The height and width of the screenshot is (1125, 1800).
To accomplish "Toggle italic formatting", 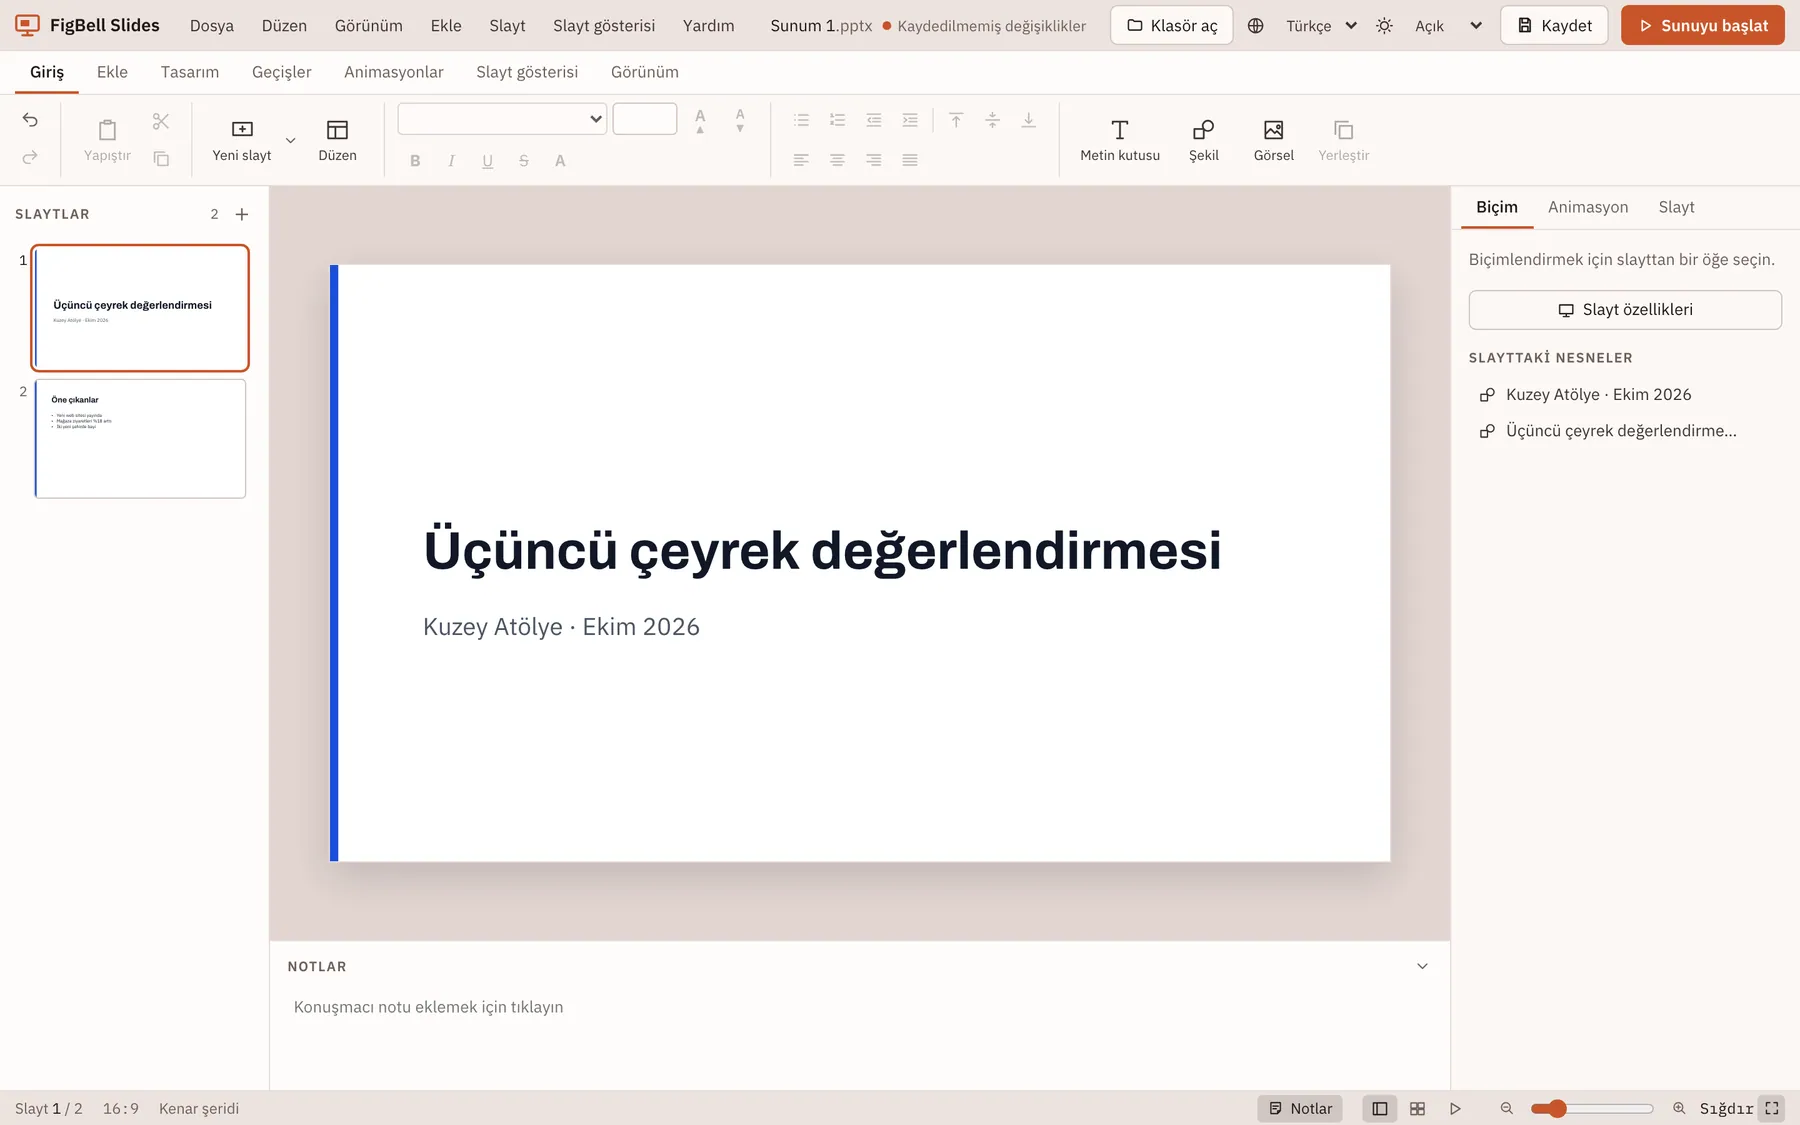I will point(451,160).
